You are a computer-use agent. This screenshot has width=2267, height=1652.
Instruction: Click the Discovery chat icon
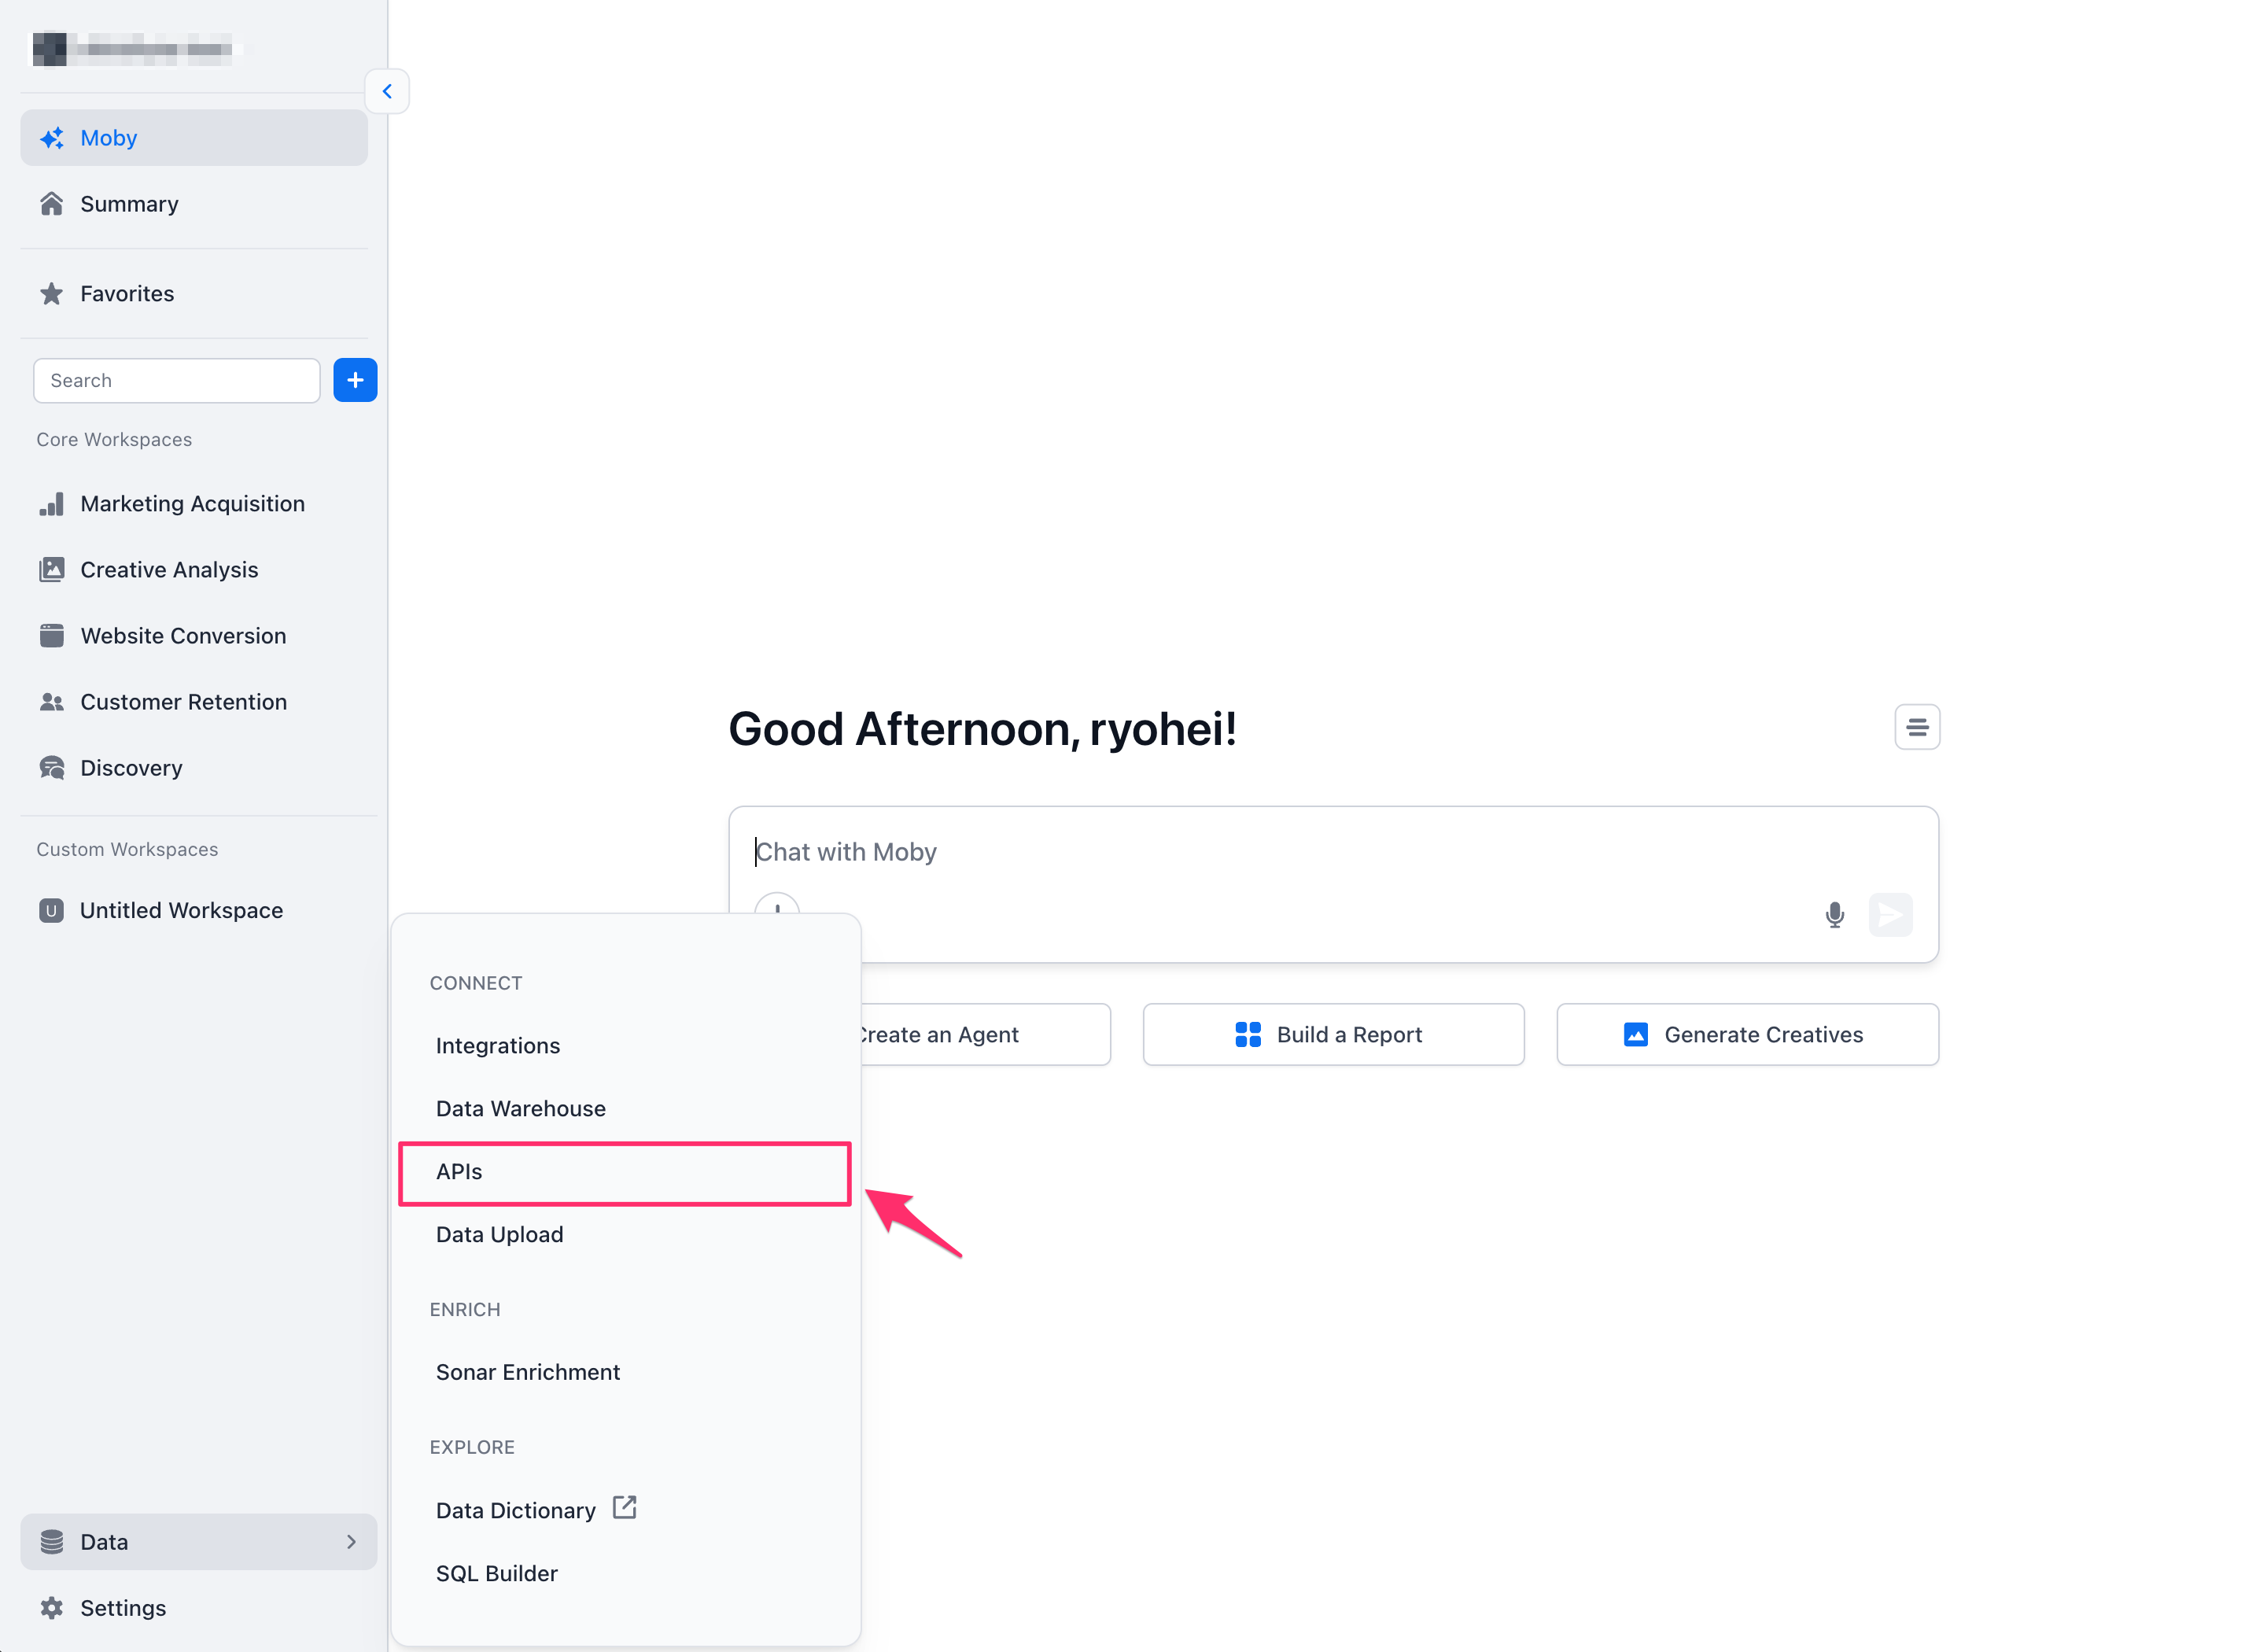(x=52, y=768)
